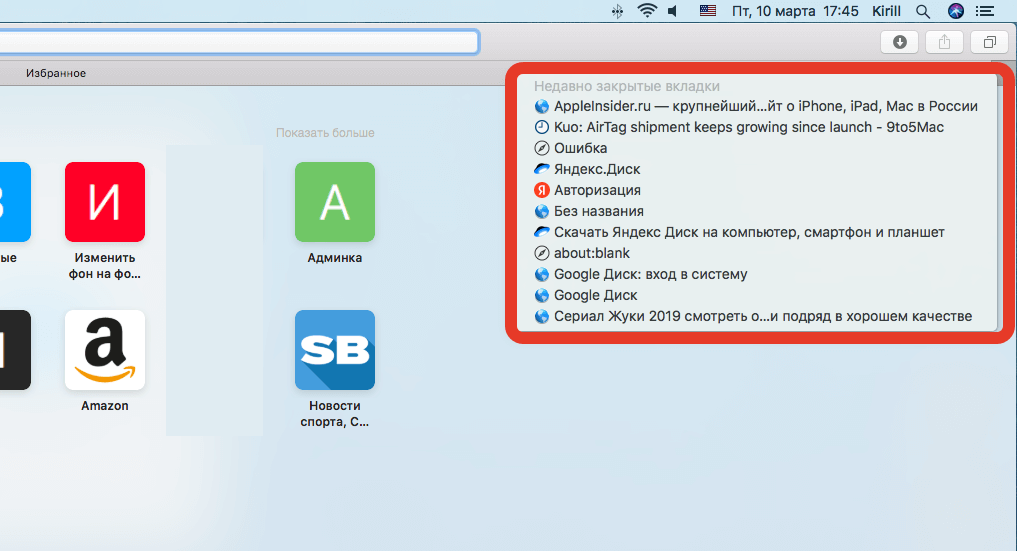Open Spotlight search magnifier in menu bar
Viewport: 1017px width, 551px height.
tap(923, 11)
